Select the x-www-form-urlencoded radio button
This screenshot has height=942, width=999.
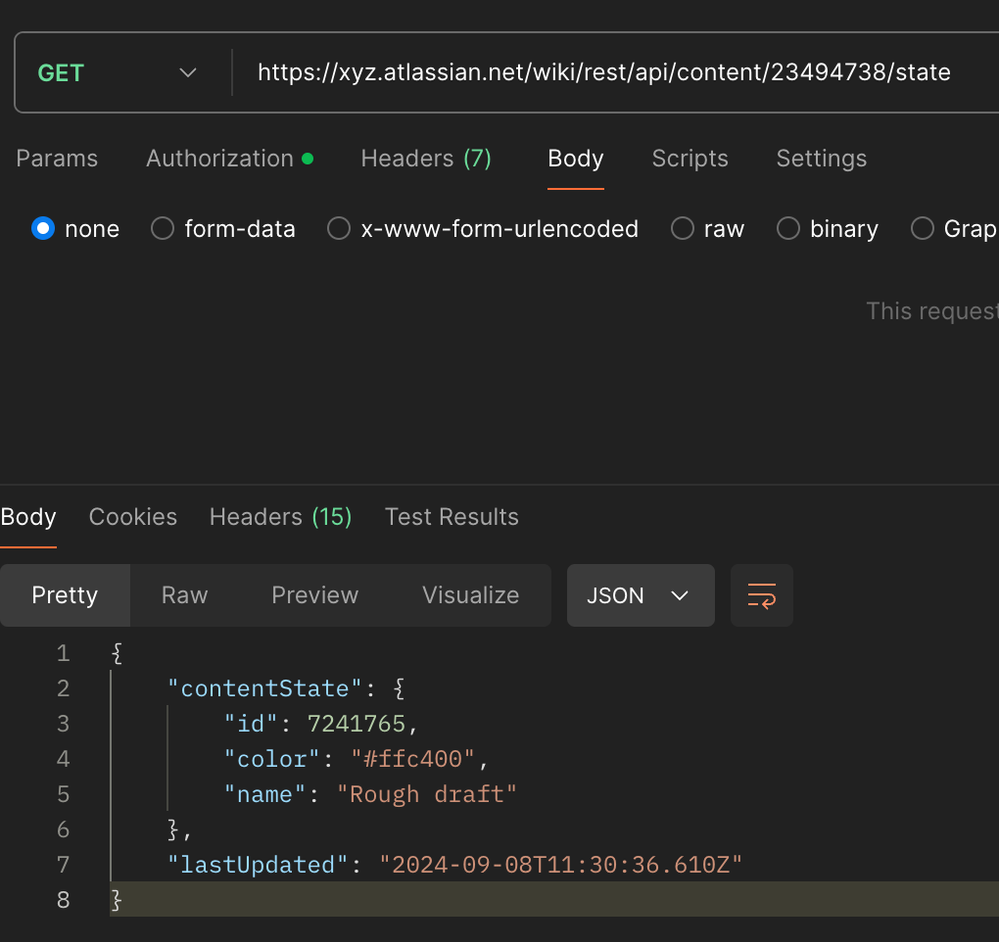338,228
